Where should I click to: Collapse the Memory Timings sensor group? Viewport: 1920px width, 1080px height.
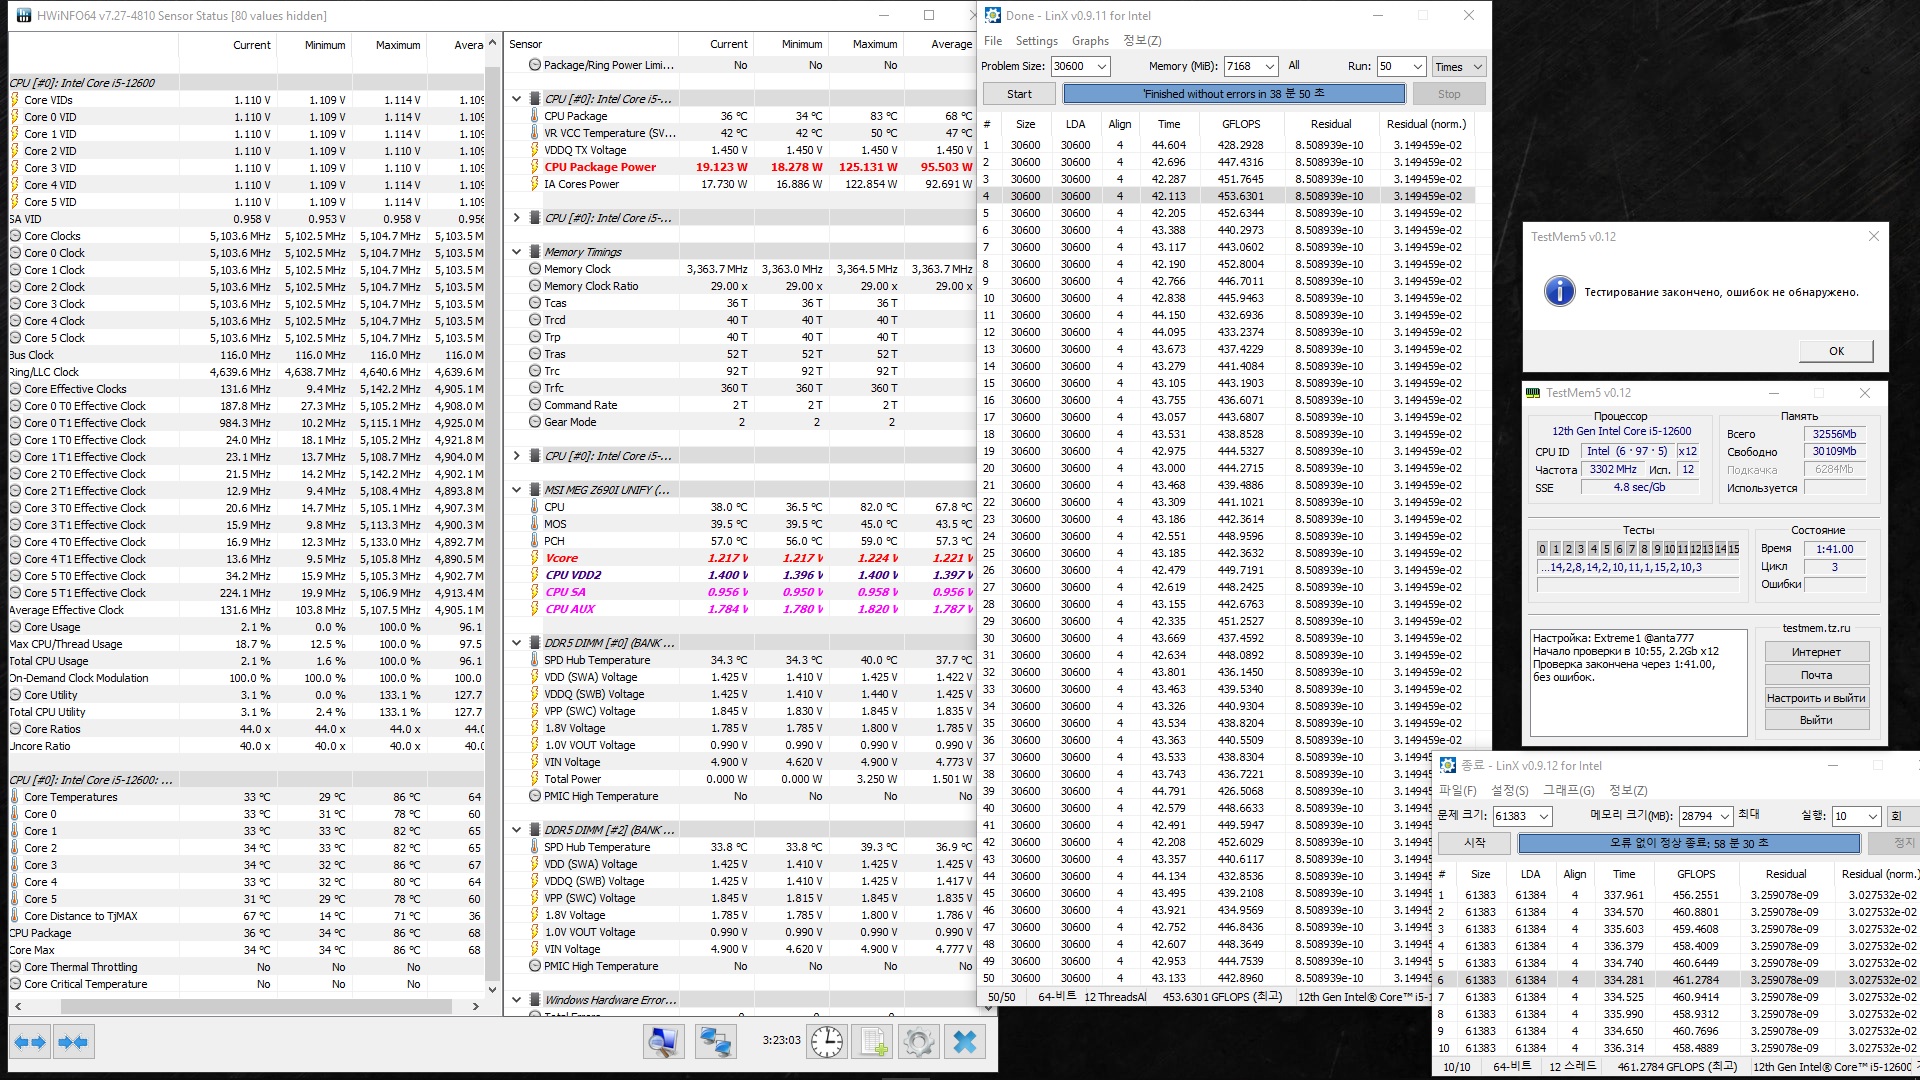[517, 252]
